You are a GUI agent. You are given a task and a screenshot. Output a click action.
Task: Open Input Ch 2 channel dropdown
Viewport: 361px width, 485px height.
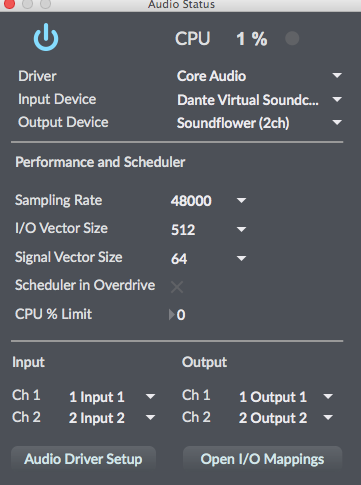tap(150, 417)
